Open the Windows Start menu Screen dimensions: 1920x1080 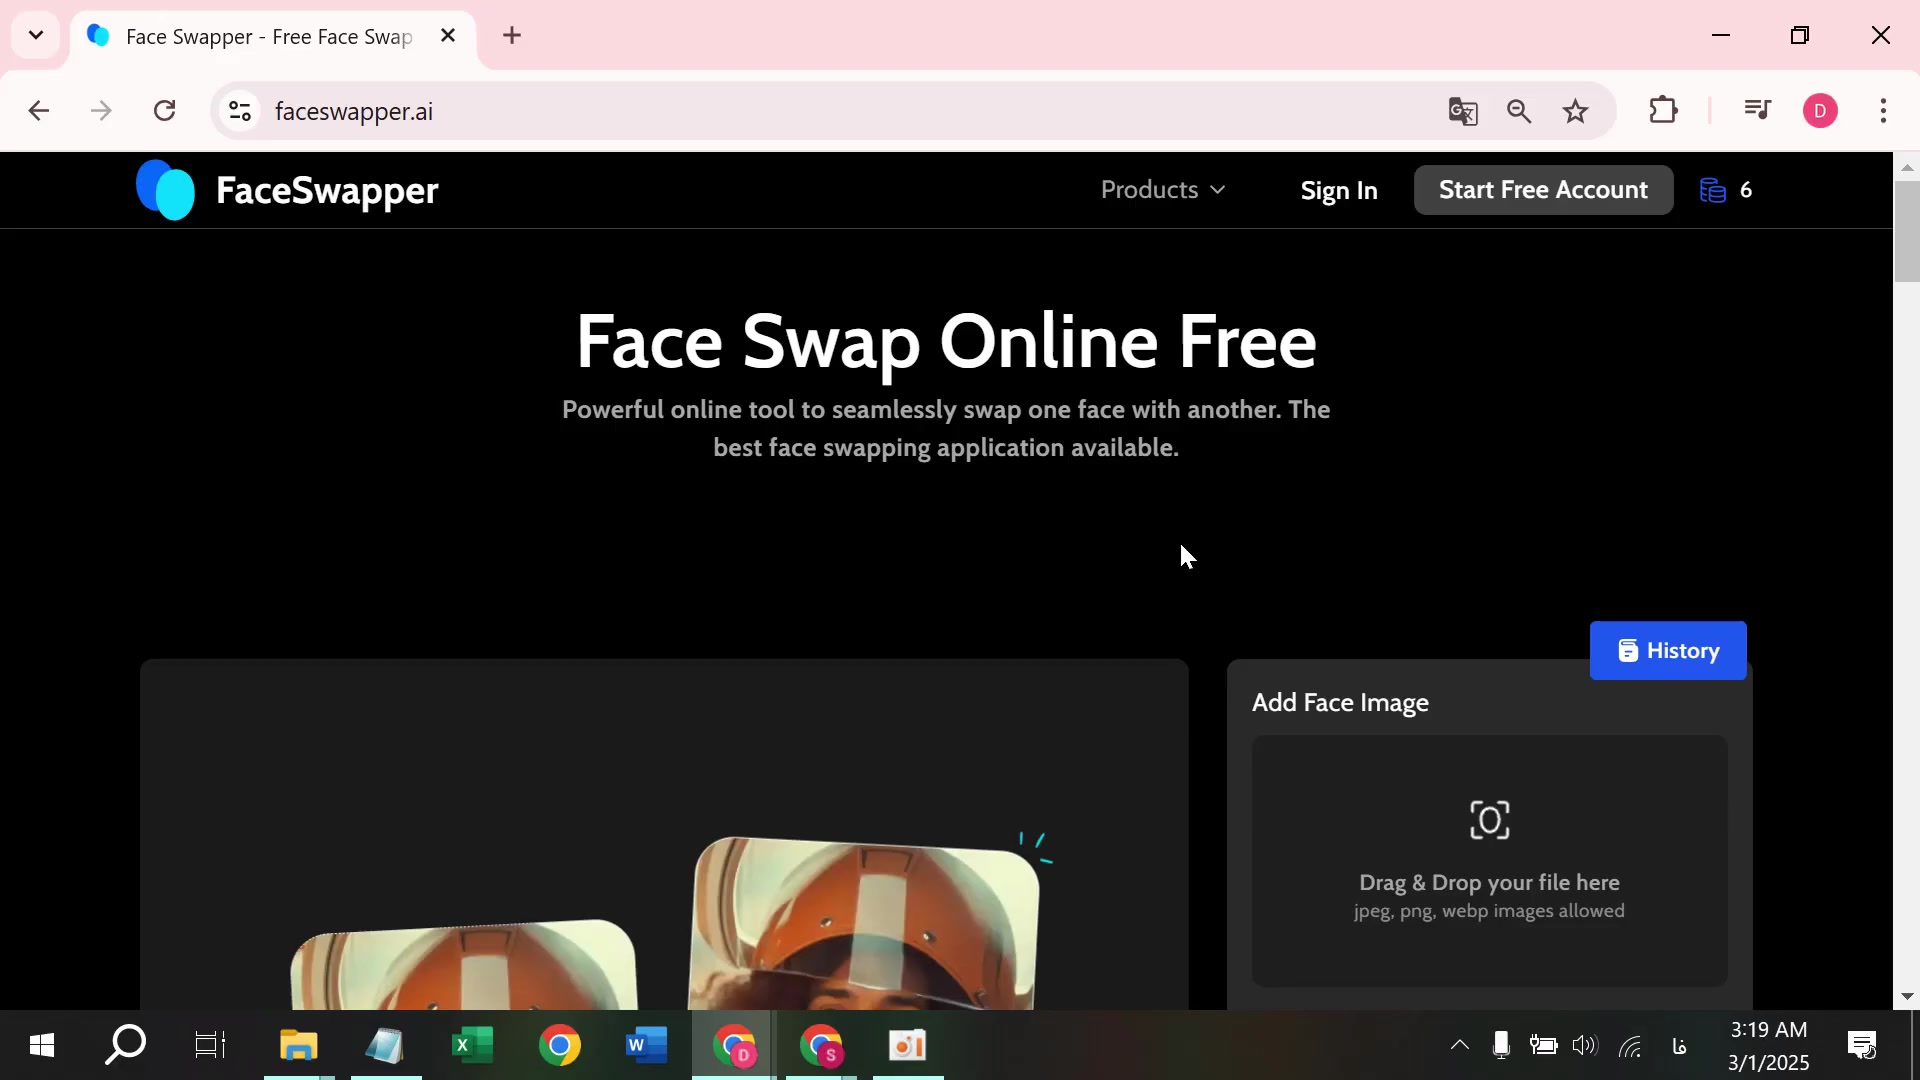pyautogui.click(x=42, y=1046)
